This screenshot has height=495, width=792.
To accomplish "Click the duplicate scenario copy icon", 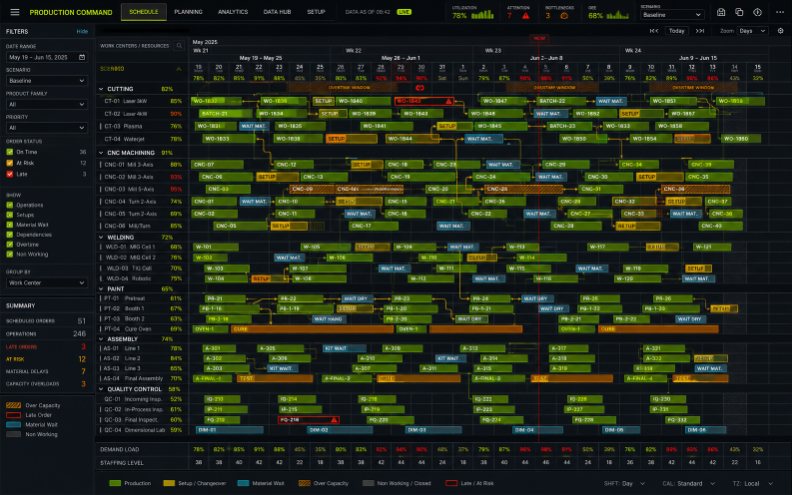I will 739,12.
